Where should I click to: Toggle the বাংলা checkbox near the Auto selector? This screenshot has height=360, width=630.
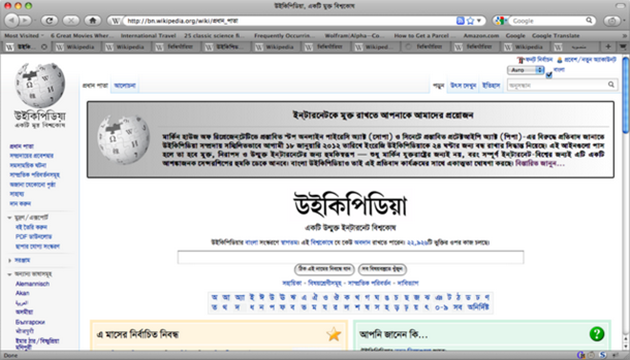[549, 75]
